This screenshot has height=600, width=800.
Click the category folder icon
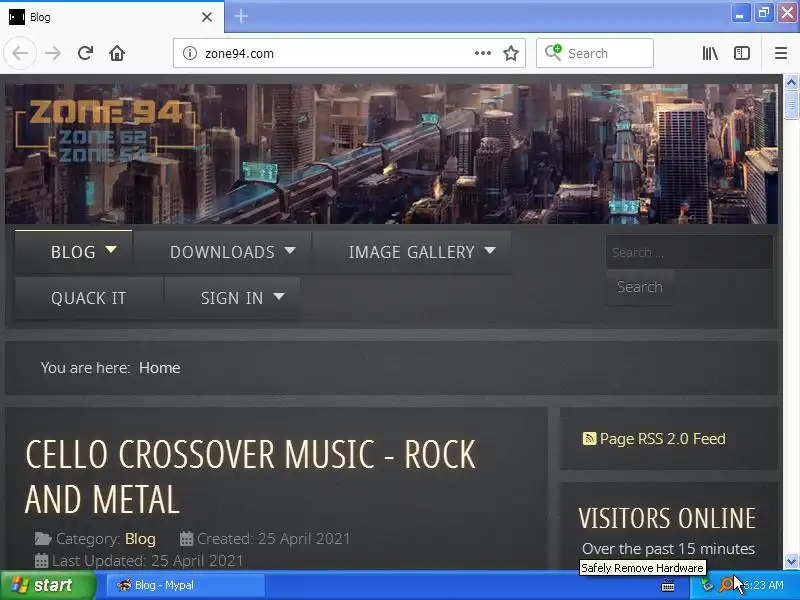(43, 539)
